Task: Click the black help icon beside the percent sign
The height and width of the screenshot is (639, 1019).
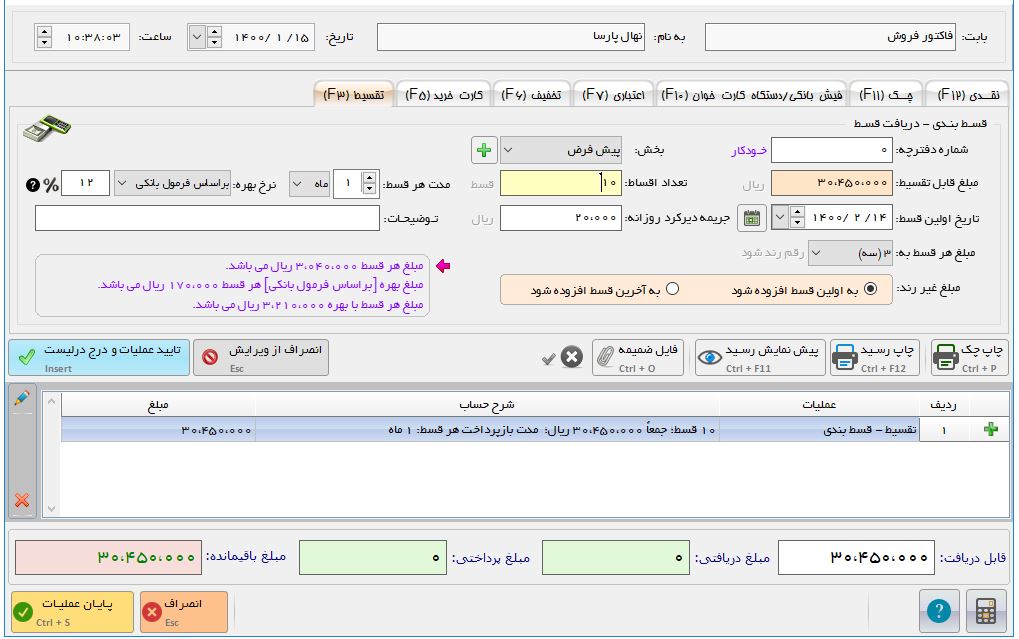Action: (32, 184)
